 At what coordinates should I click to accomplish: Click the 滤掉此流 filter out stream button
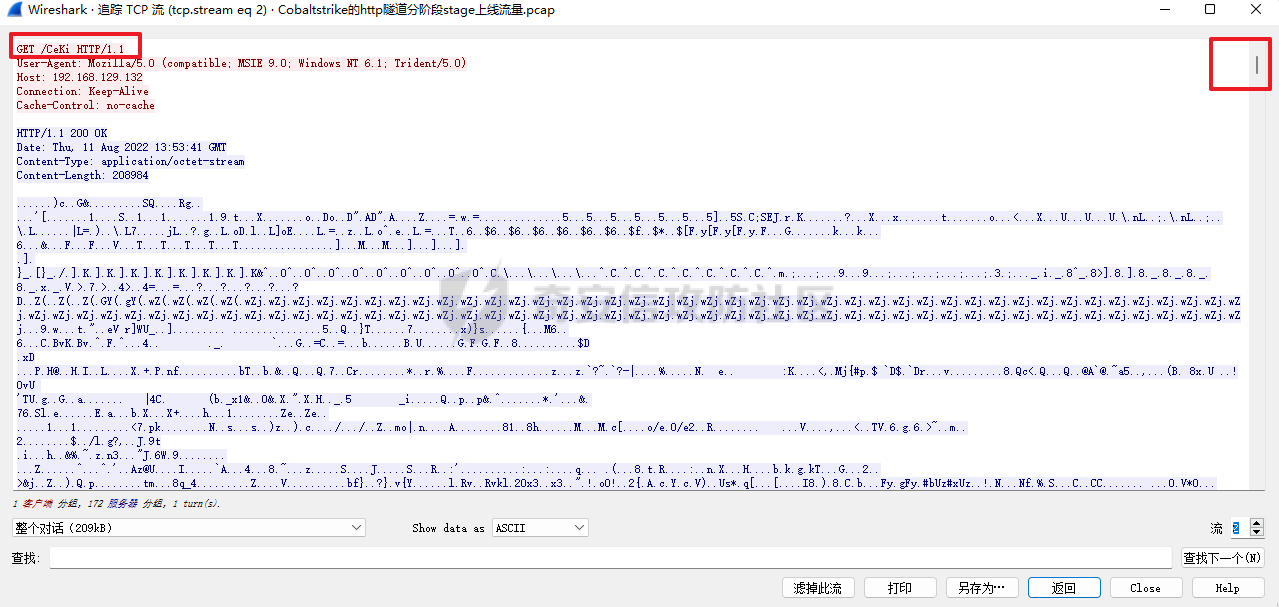[x=817, y=588]
